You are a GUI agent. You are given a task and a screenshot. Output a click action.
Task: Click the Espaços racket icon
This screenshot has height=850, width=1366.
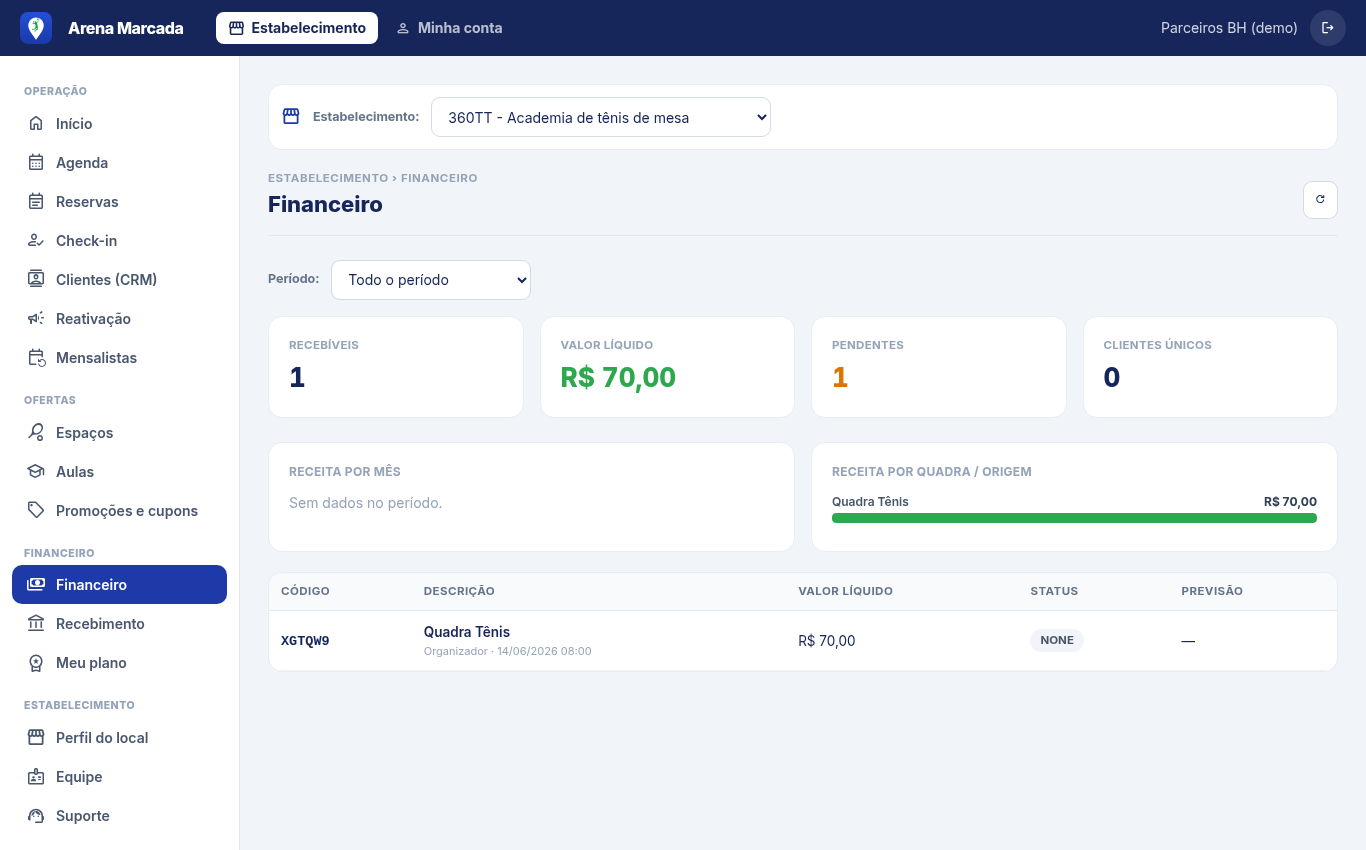pos(36,433)
